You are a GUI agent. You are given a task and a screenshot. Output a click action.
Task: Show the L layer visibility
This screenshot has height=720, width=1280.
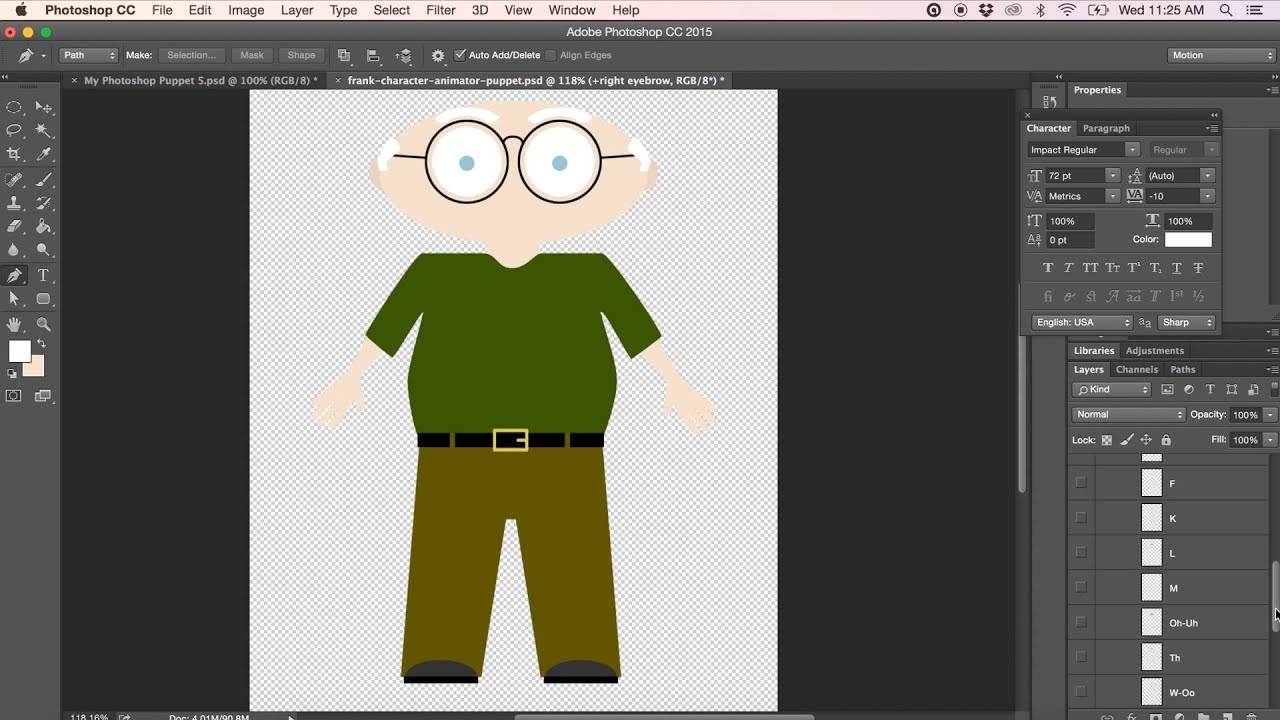[1081, 552]
